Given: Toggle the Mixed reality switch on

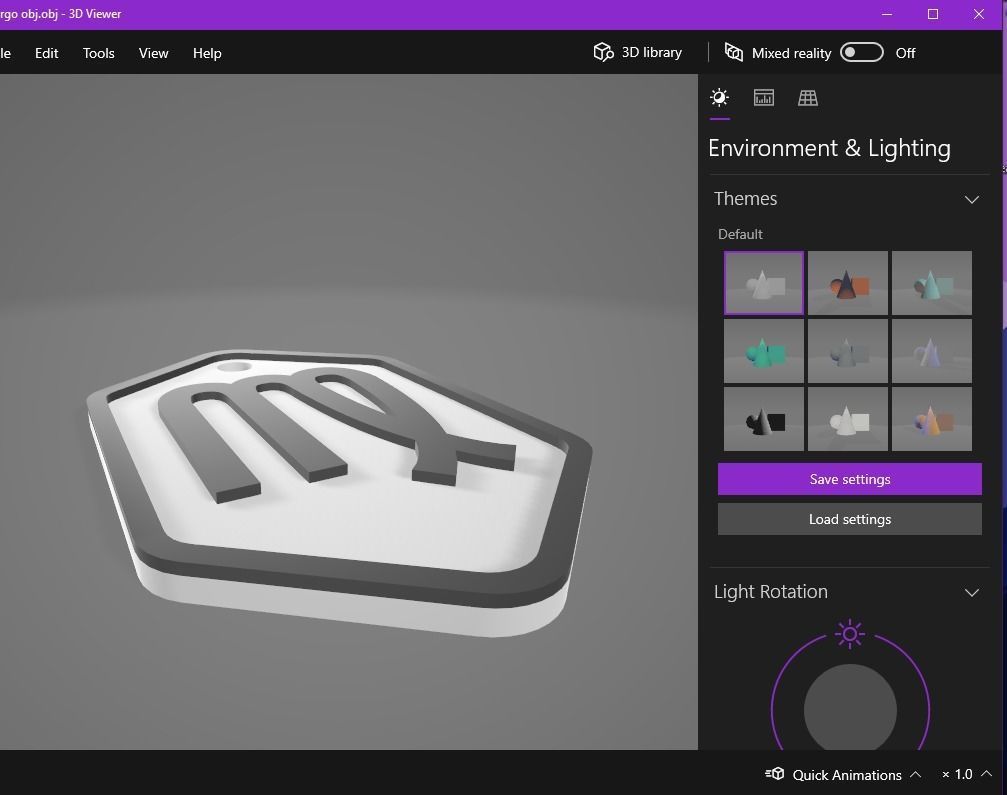Looking at the screenshot, I should [x=862, y=52].
